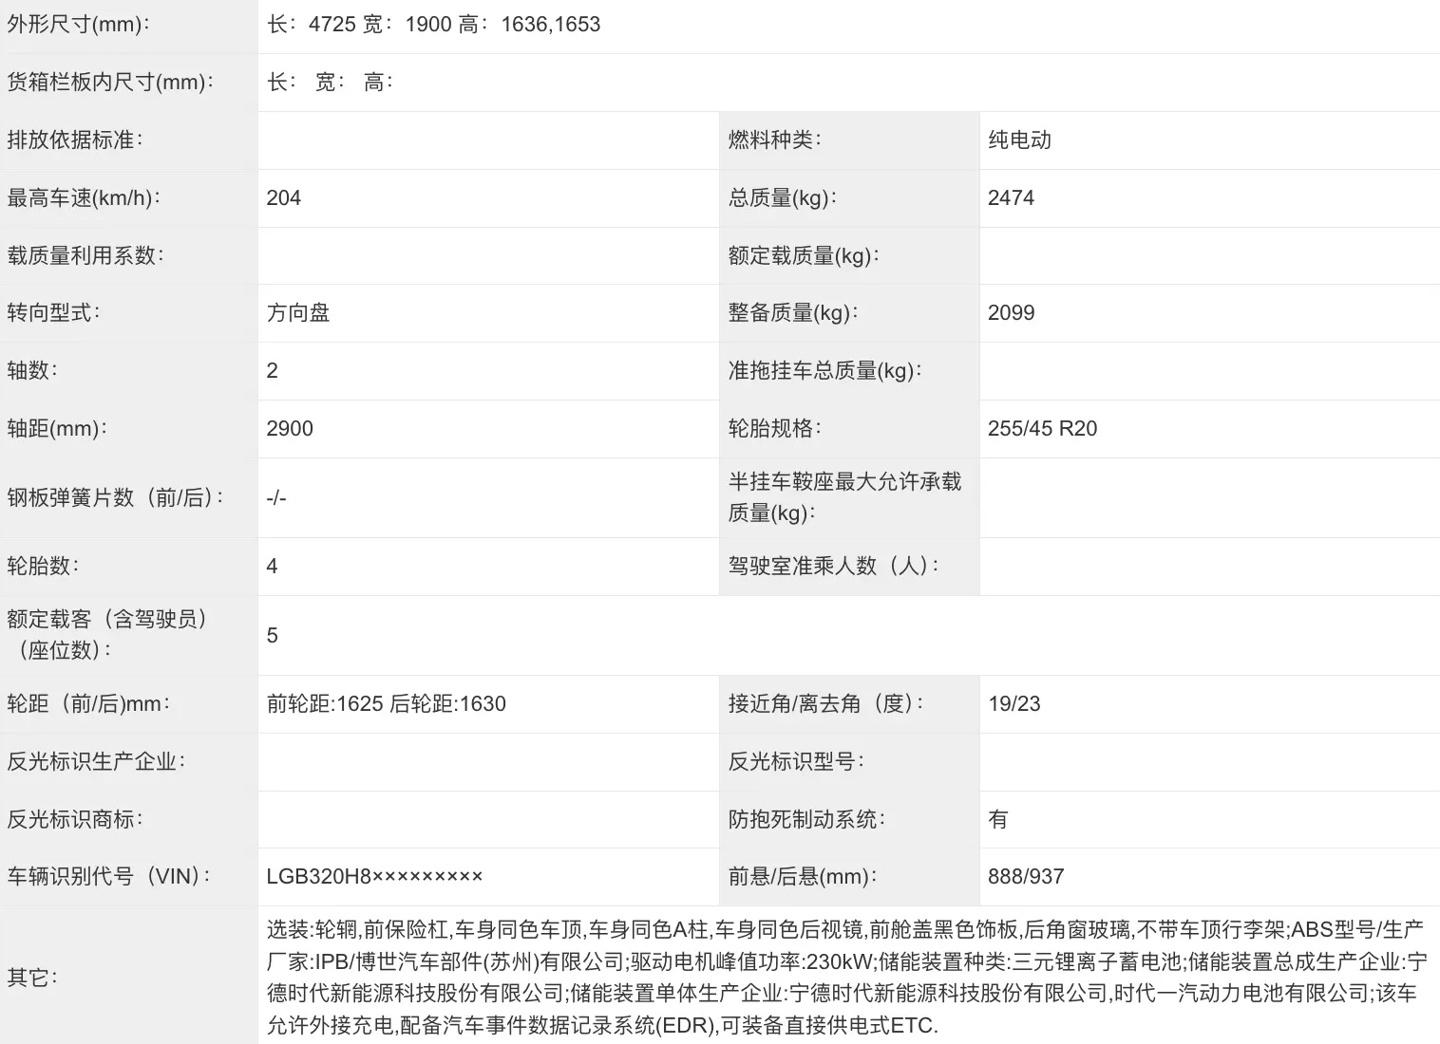Click the 载质量利用系数 label
Screen dimensions: 1440x1044
point(86,256)
